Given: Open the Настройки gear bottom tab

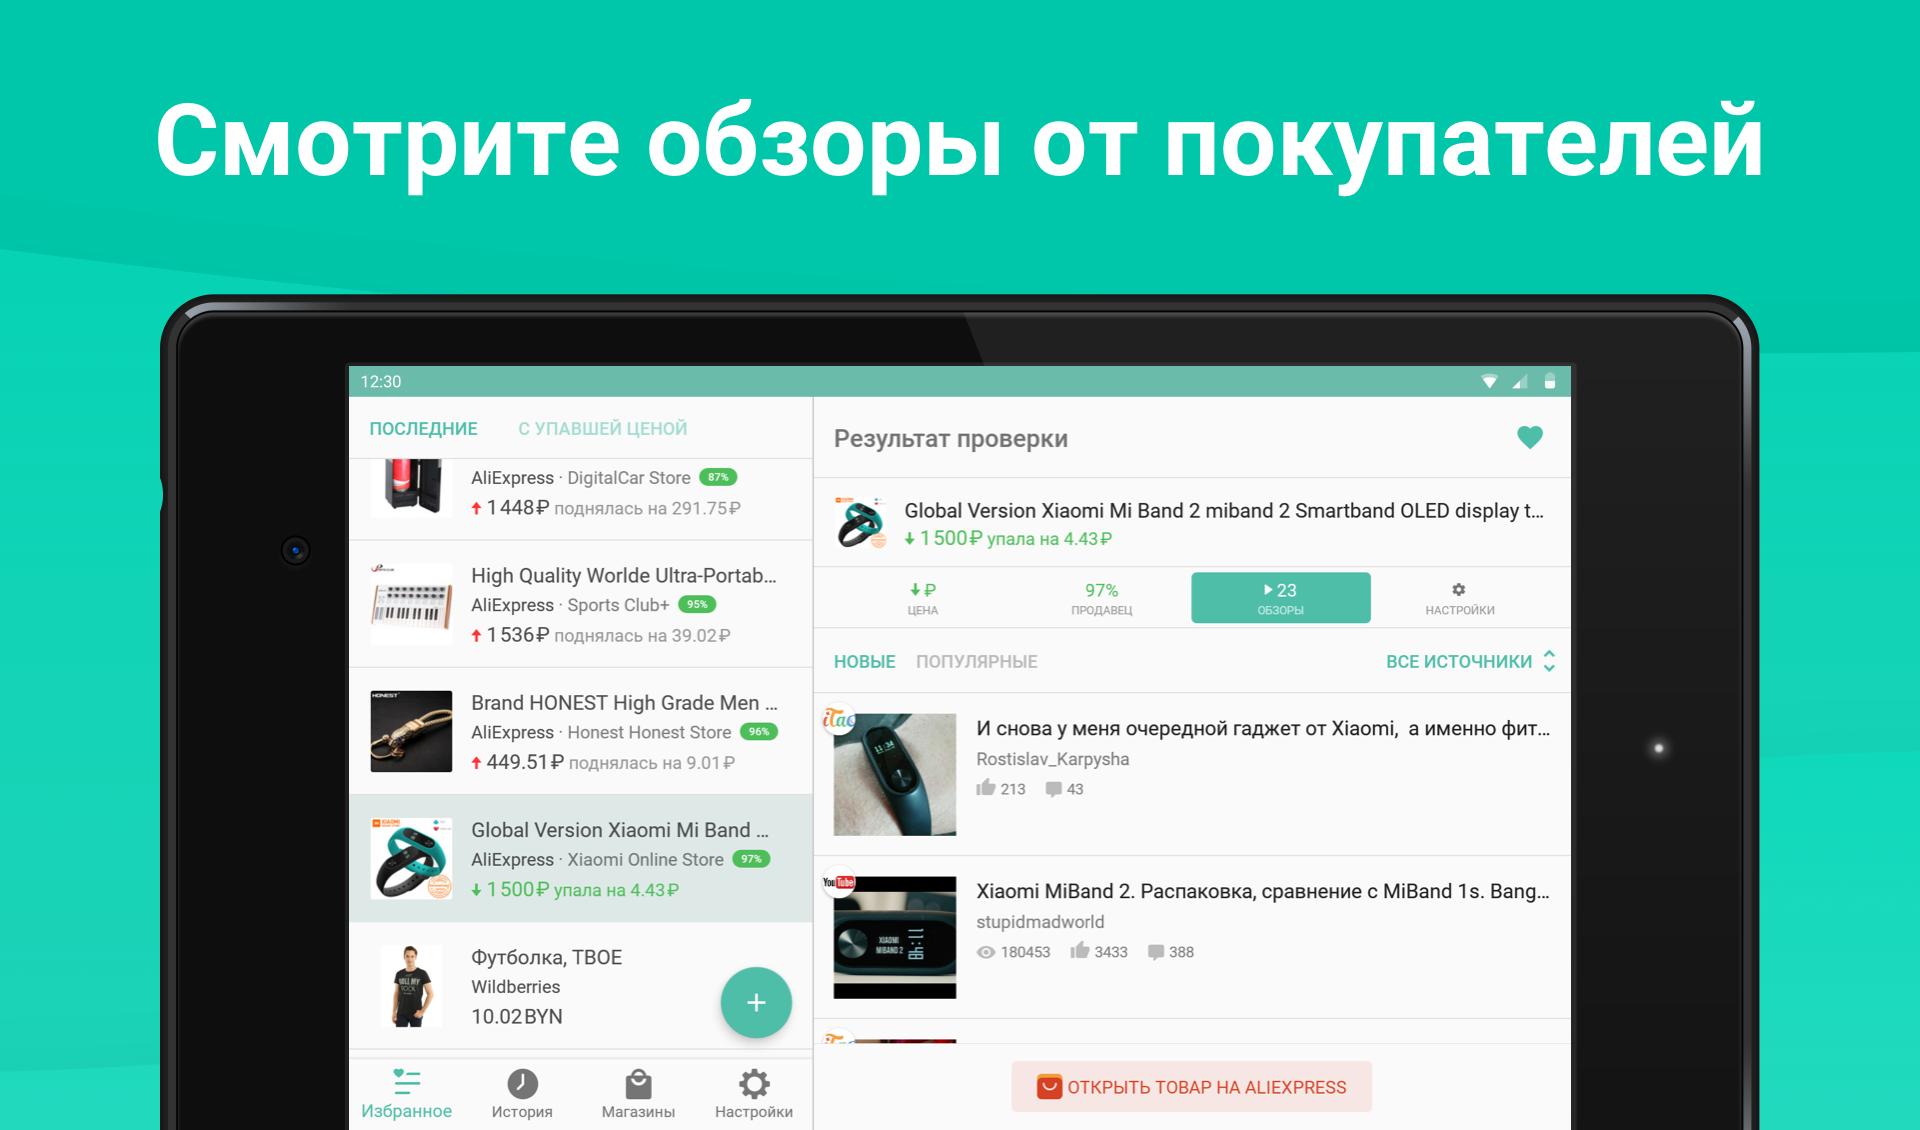Looking at the screenshot, I should pos(754,1094).
